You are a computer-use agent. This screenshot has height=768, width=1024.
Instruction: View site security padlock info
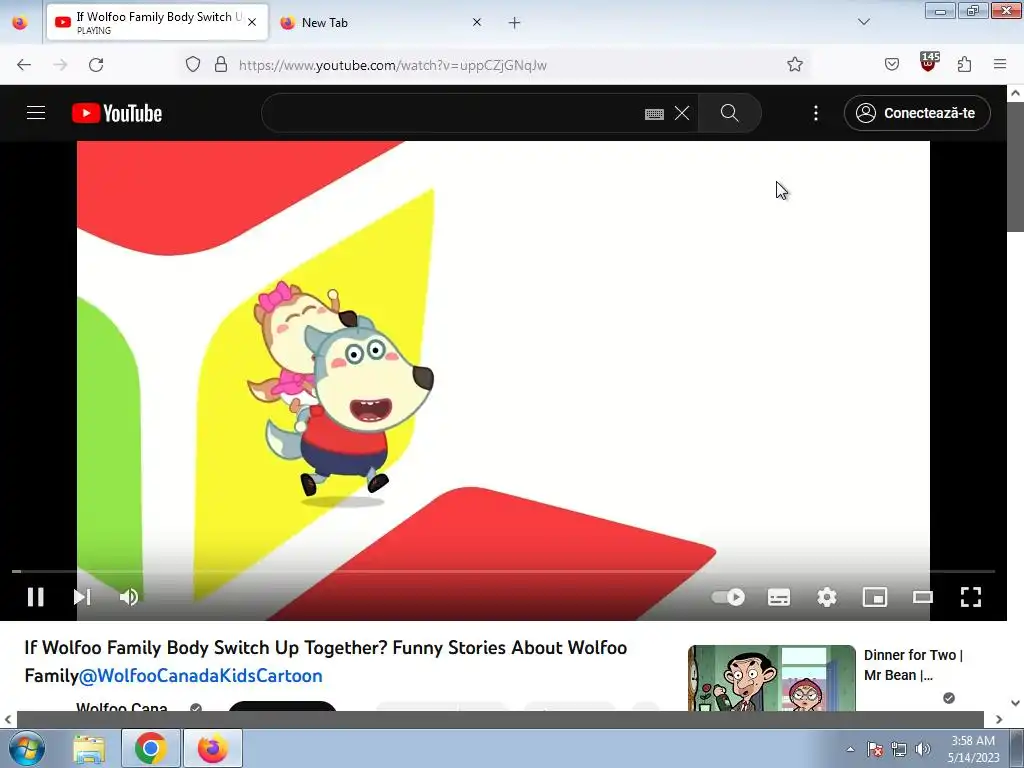221,65
